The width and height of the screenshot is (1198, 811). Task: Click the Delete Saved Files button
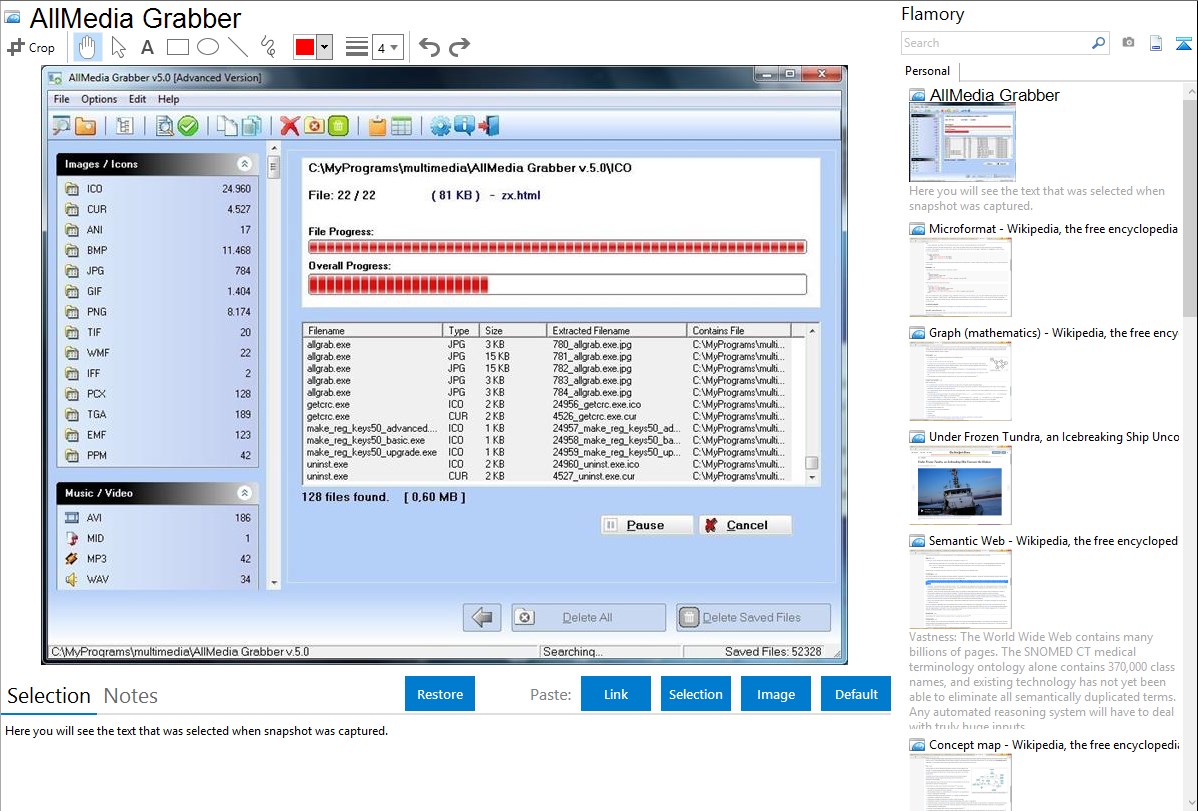[753, 618]
